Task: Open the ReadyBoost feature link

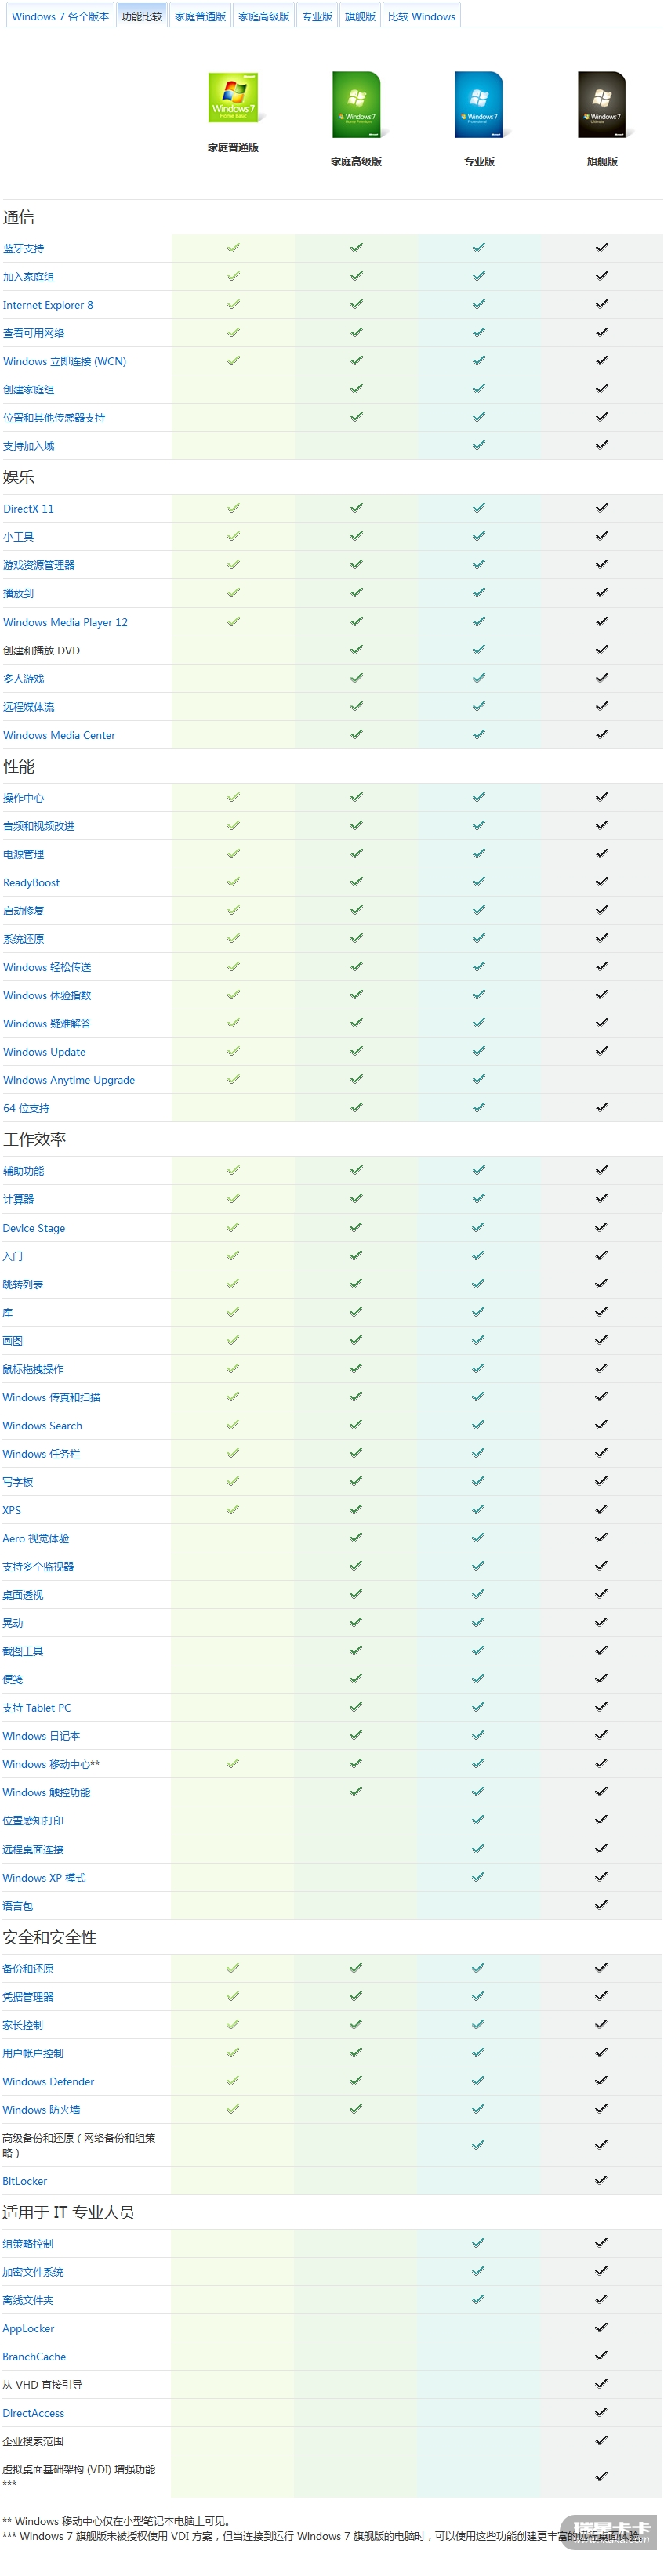Action: click(x=32, y=883)
